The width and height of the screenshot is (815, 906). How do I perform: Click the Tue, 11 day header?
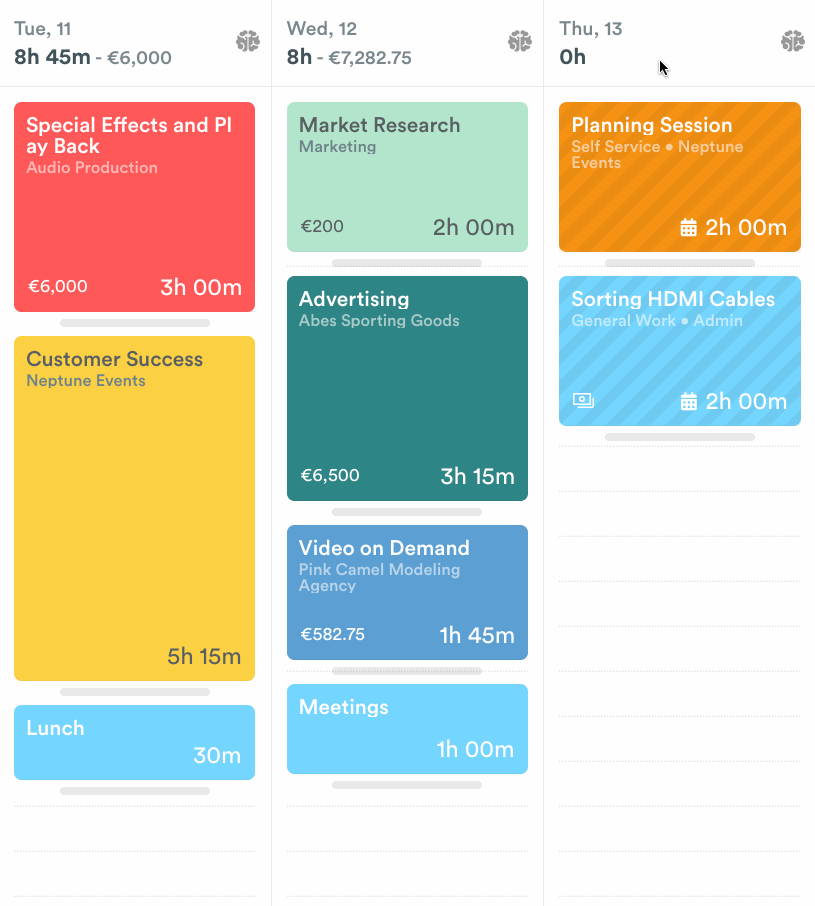point(43,29)
